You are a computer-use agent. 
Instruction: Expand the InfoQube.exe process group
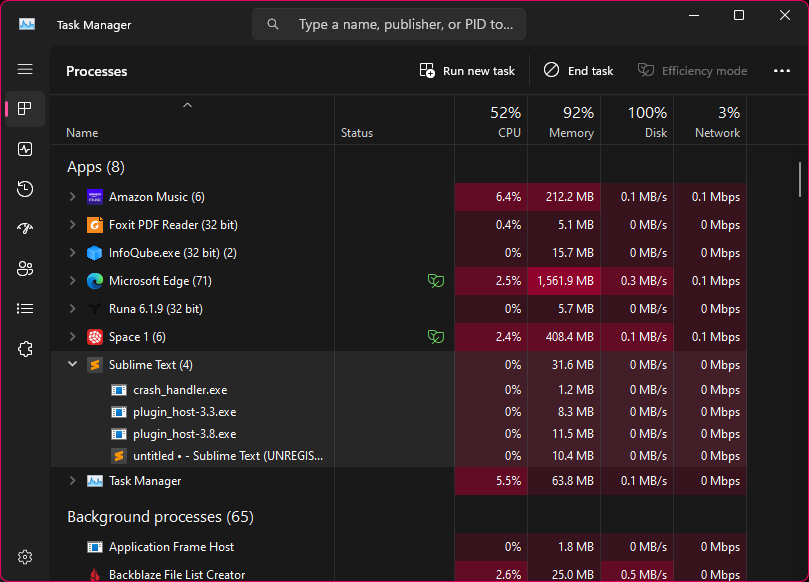click(72, 252)
